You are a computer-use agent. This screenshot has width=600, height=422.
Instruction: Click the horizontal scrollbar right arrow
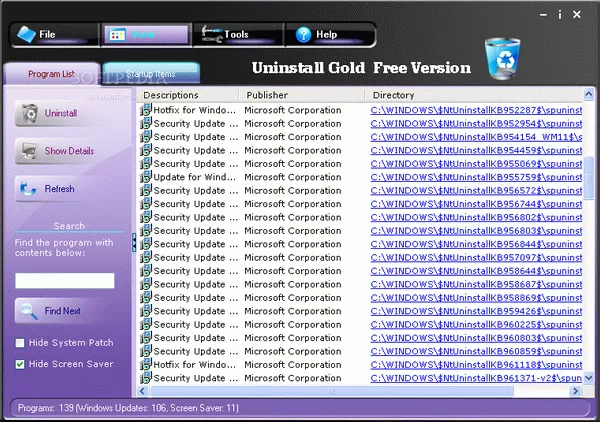coord(575,391)
